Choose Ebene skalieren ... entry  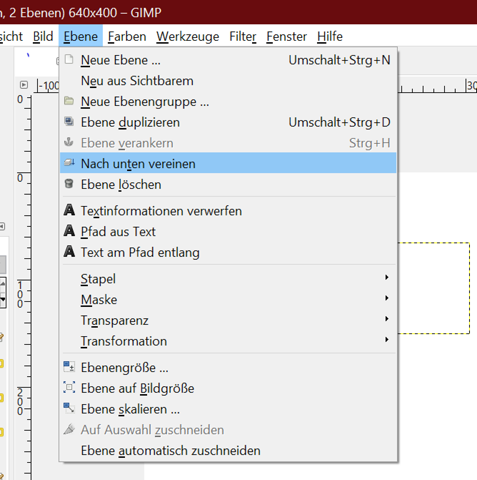228,409
